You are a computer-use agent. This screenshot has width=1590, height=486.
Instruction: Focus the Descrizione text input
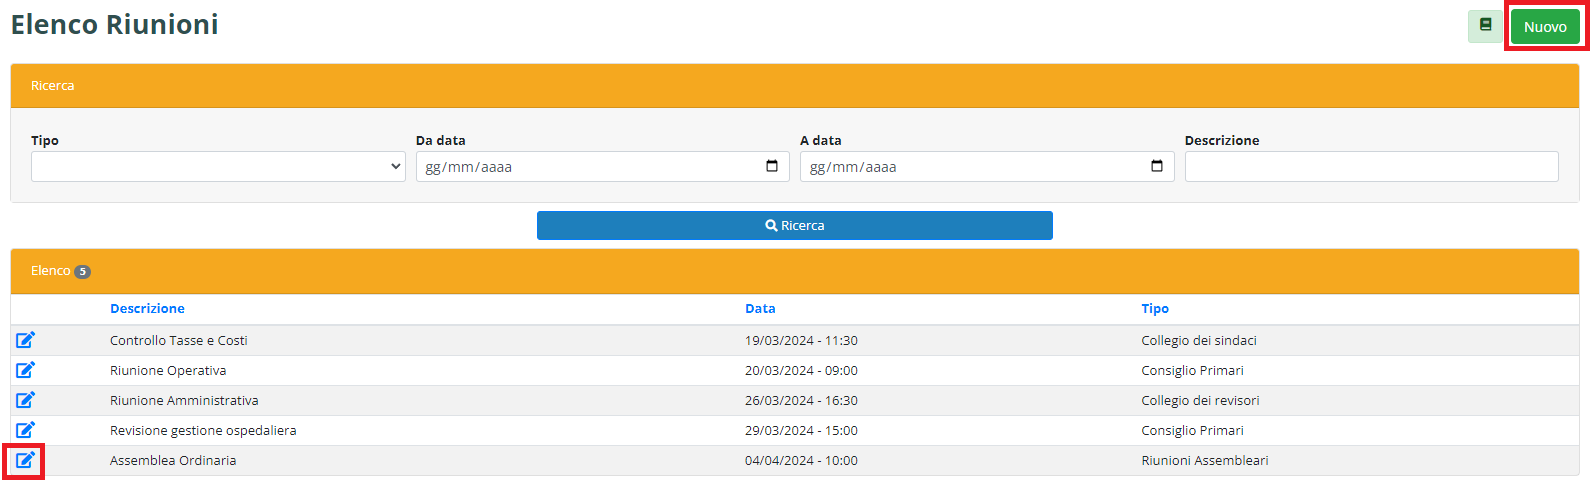[1371, 166]
